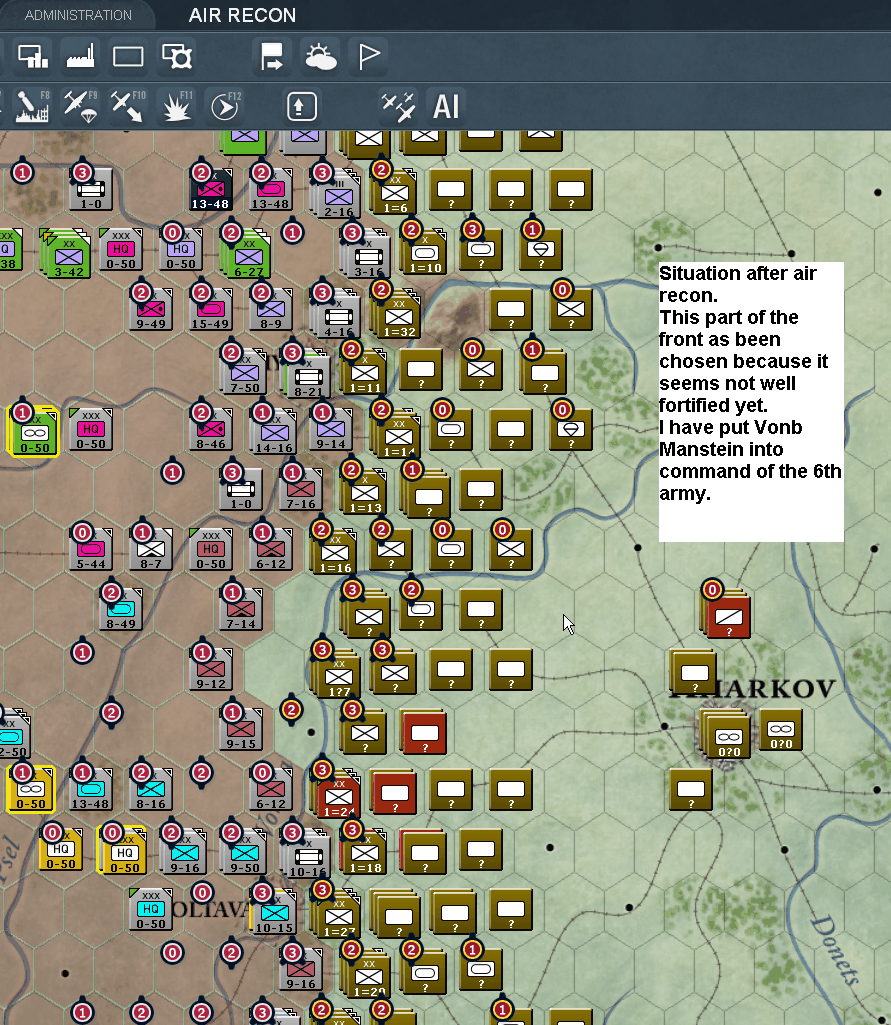Select the black 13-48 motorized unit
This screenshot has width=891, height=1025.
(211, 190)
